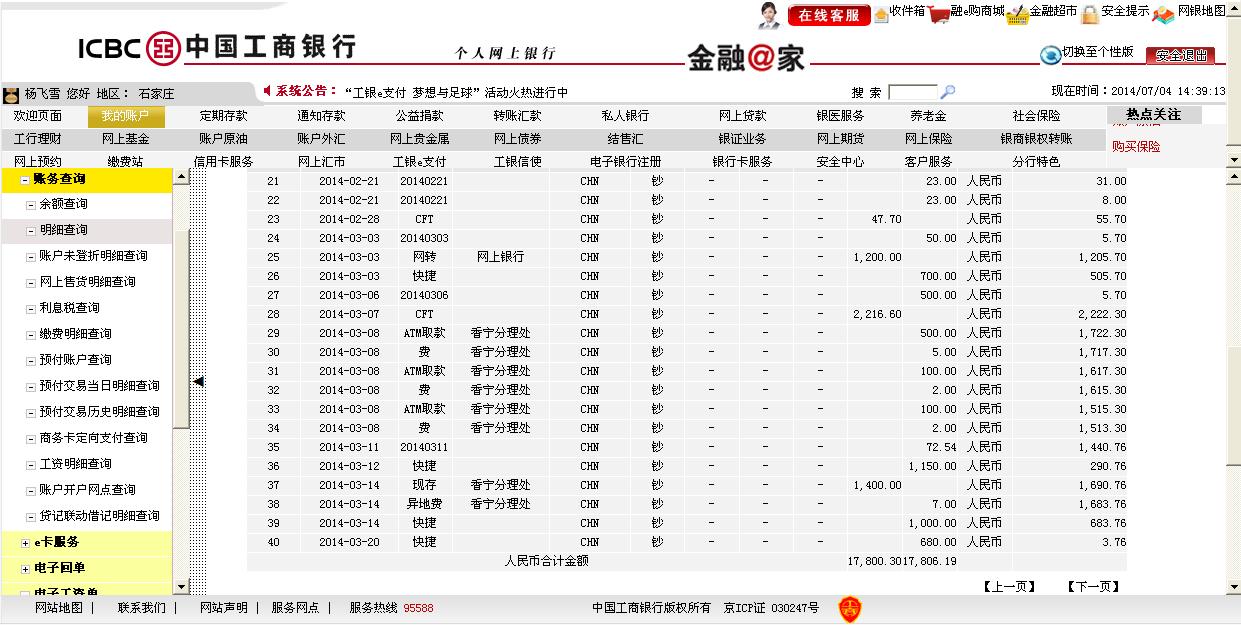The image size is (1241, 625).
Task: Select 预付交易历史明细查询 in the sidebar
Action: pyautogui.click(x=100, y=412)
